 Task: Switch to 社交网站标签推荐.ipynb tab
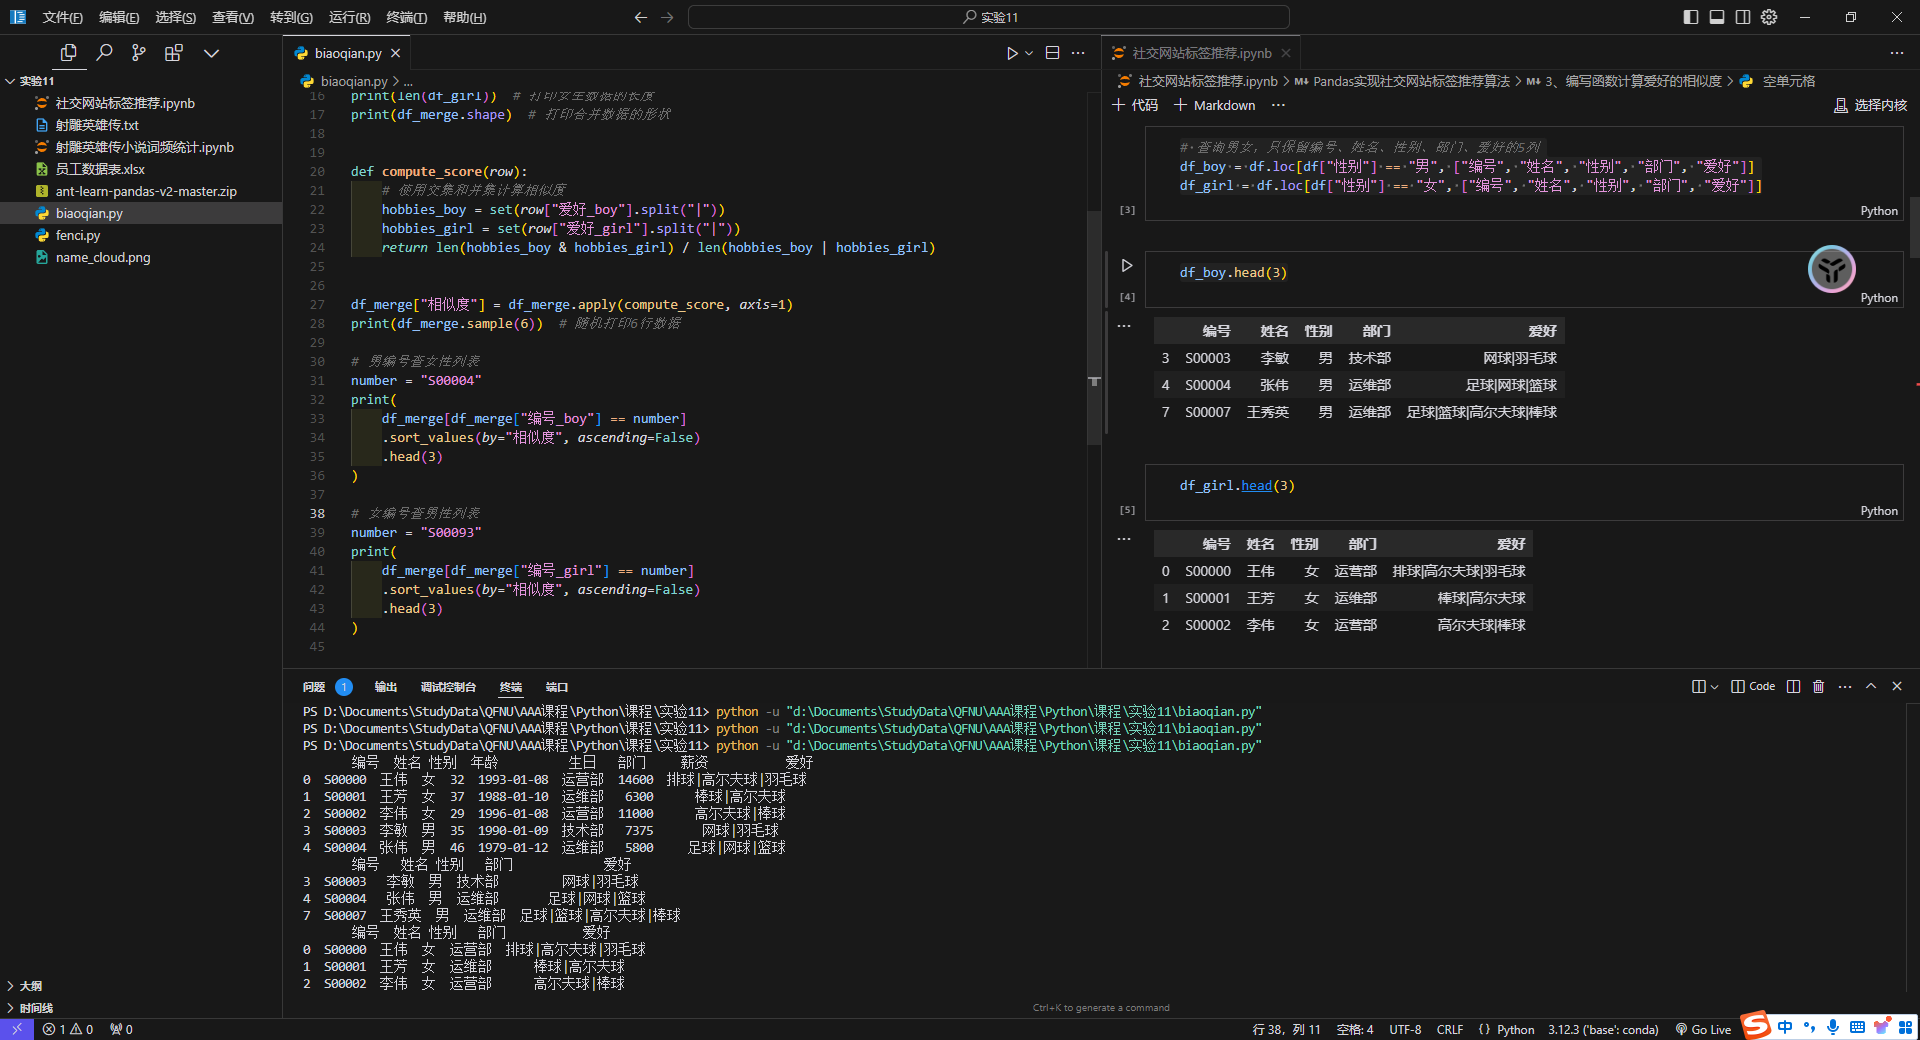point(1201,53)
